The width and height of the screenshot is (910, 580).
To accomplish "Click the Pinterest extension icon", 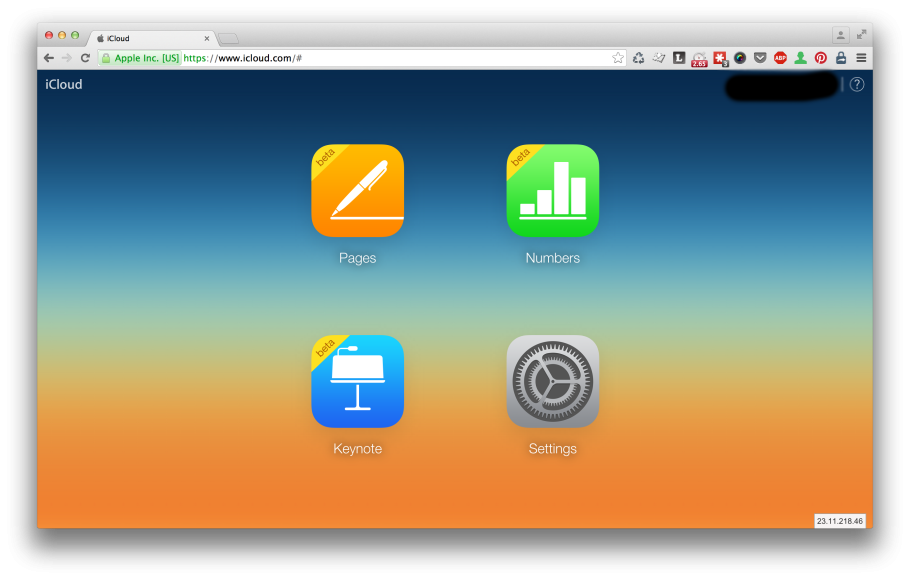I will click(x=820, y=58).
